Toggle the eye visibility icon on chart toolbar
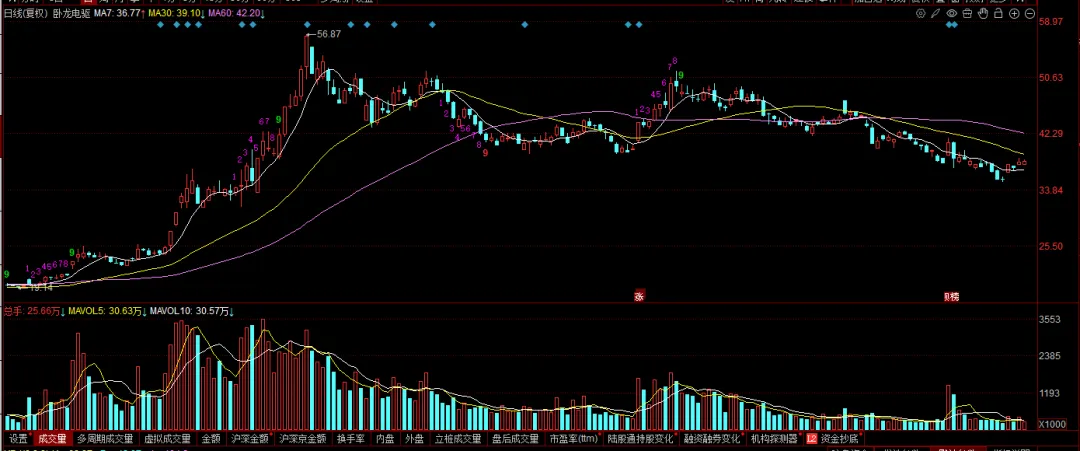This screenshot has width=1080, height=451. pyautogui.click(x=952, y=13)
